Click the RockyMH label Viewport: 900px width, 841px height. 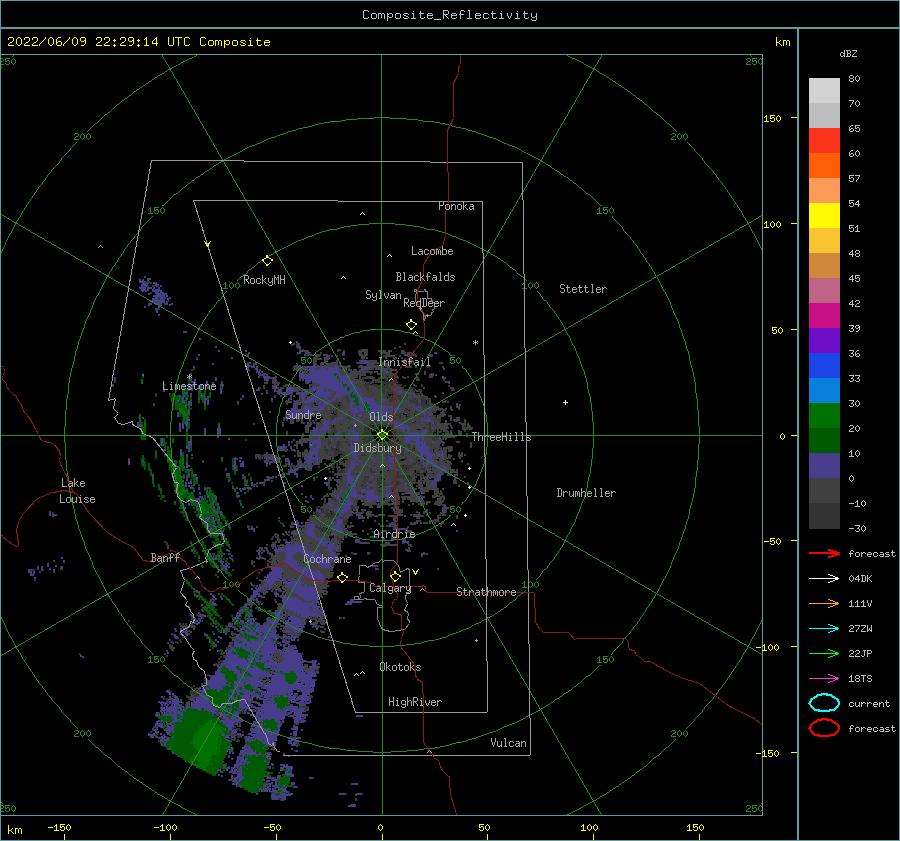[264, 280]
